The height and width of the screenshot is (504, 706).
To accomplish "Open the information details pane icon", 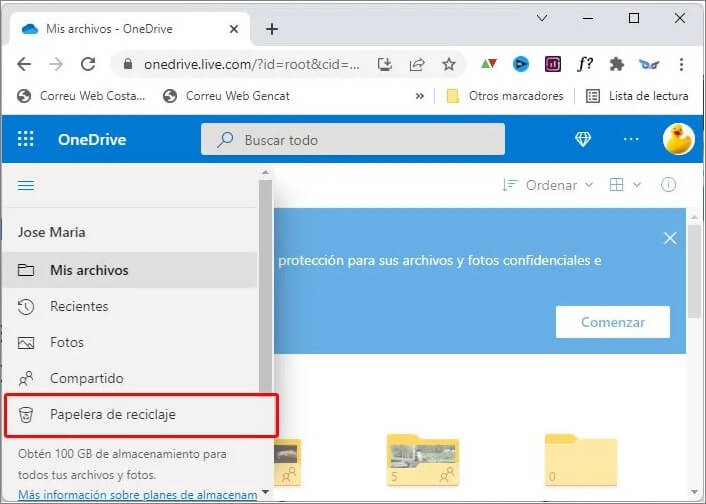I will (x=668, y=185).
